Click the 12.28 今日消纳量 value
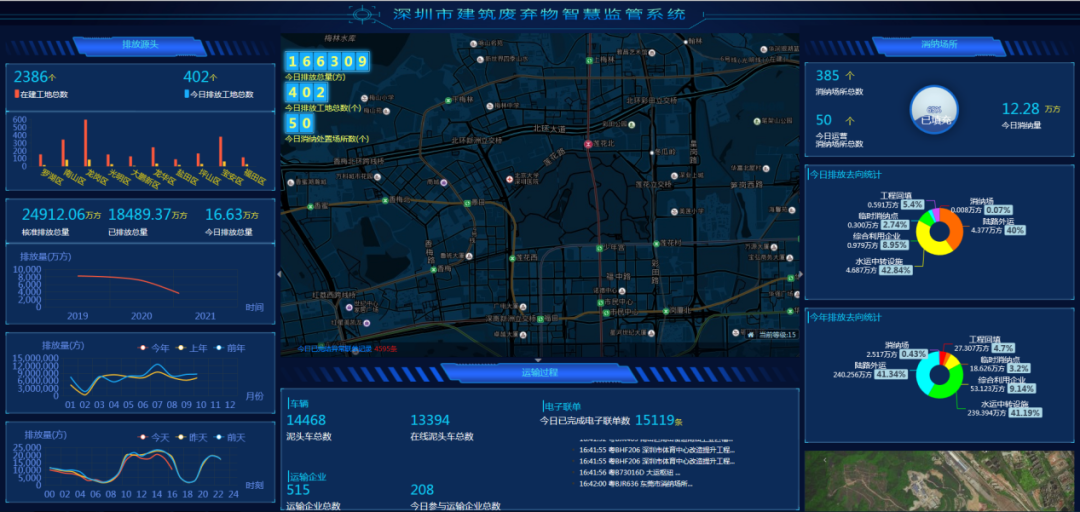Image resolution: width=1080 pixels, height=512 pixels. [1020, 108]
